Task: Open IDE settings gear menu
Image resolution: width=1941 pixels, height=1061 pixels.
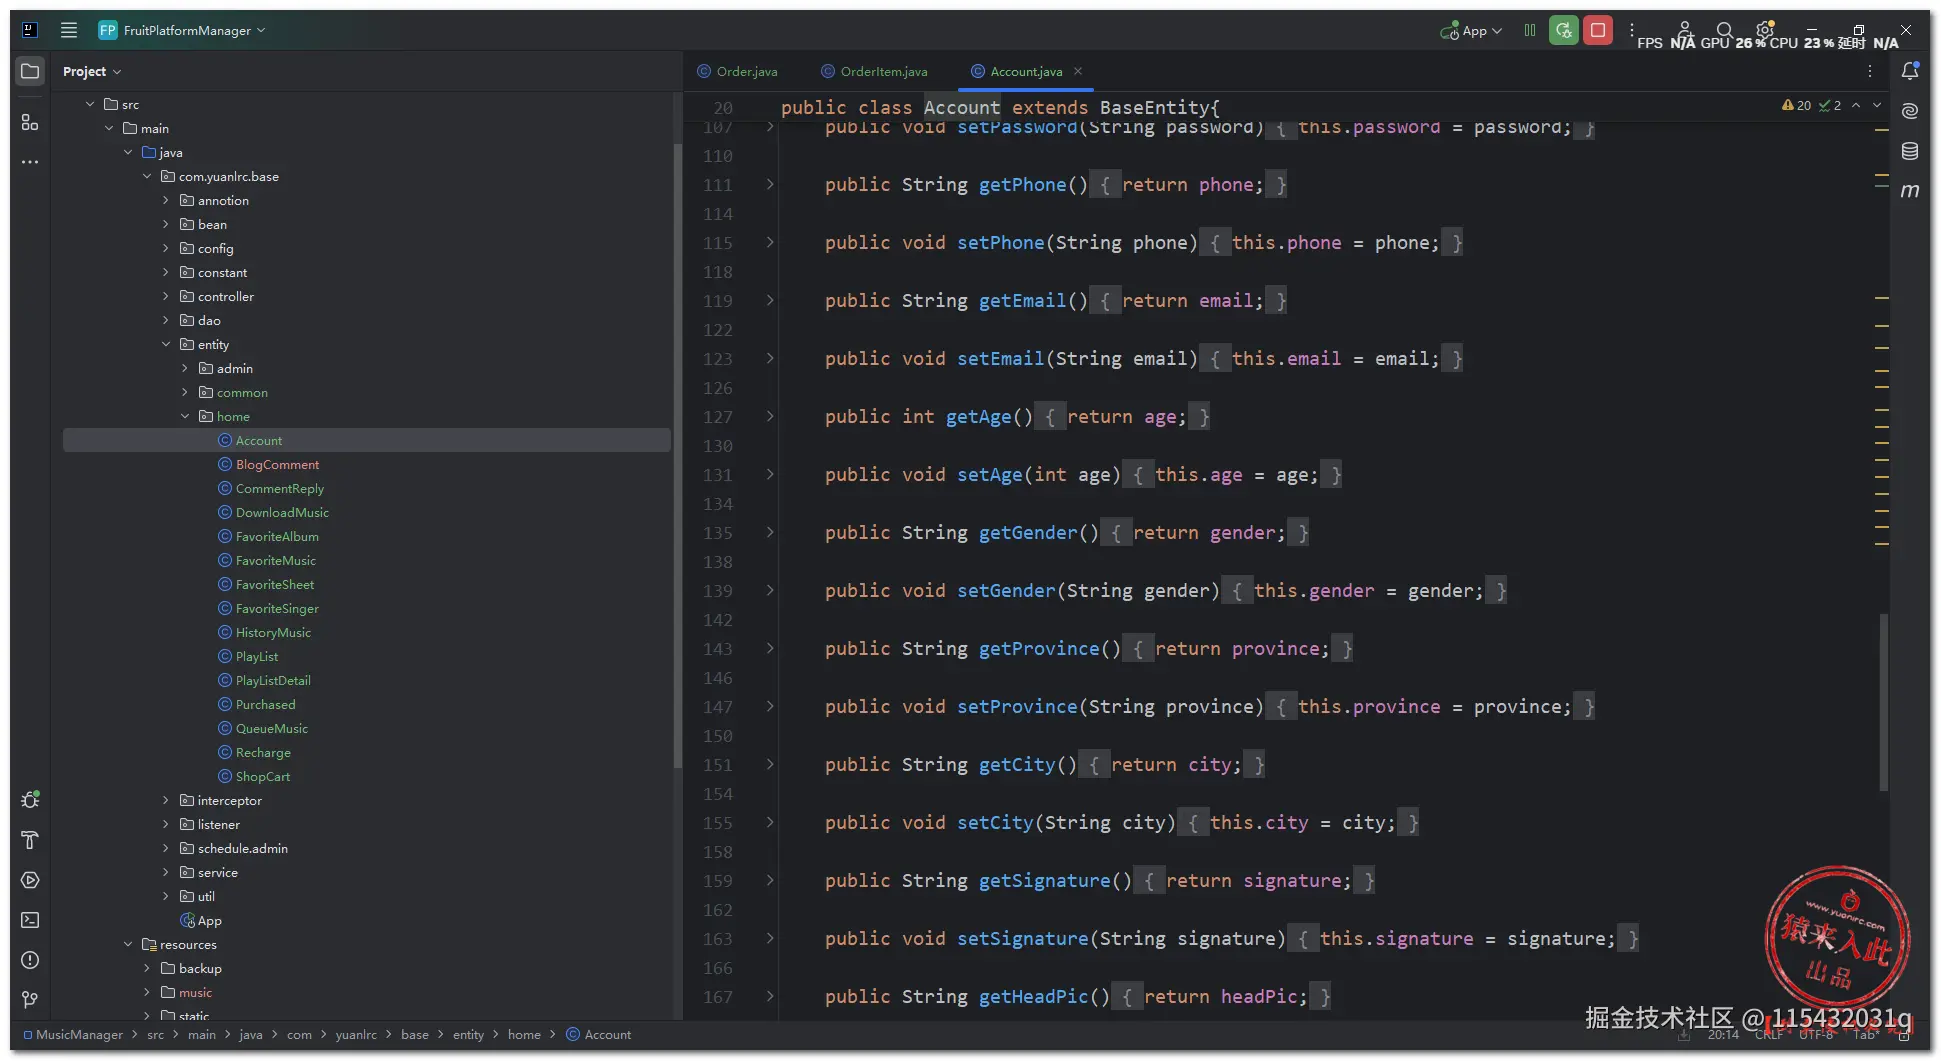Action: coord(1765,29)
